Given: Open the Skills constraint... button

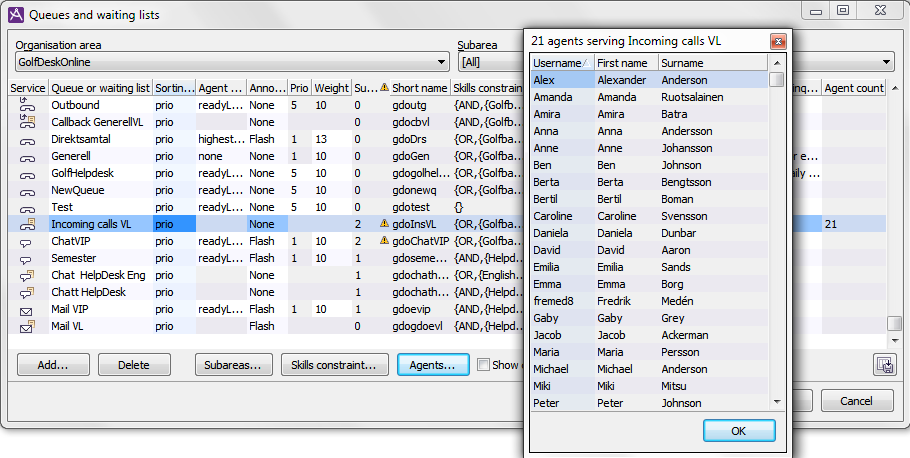Looking at the screenshot, I should pyautogui.click(x=334, y=365).
